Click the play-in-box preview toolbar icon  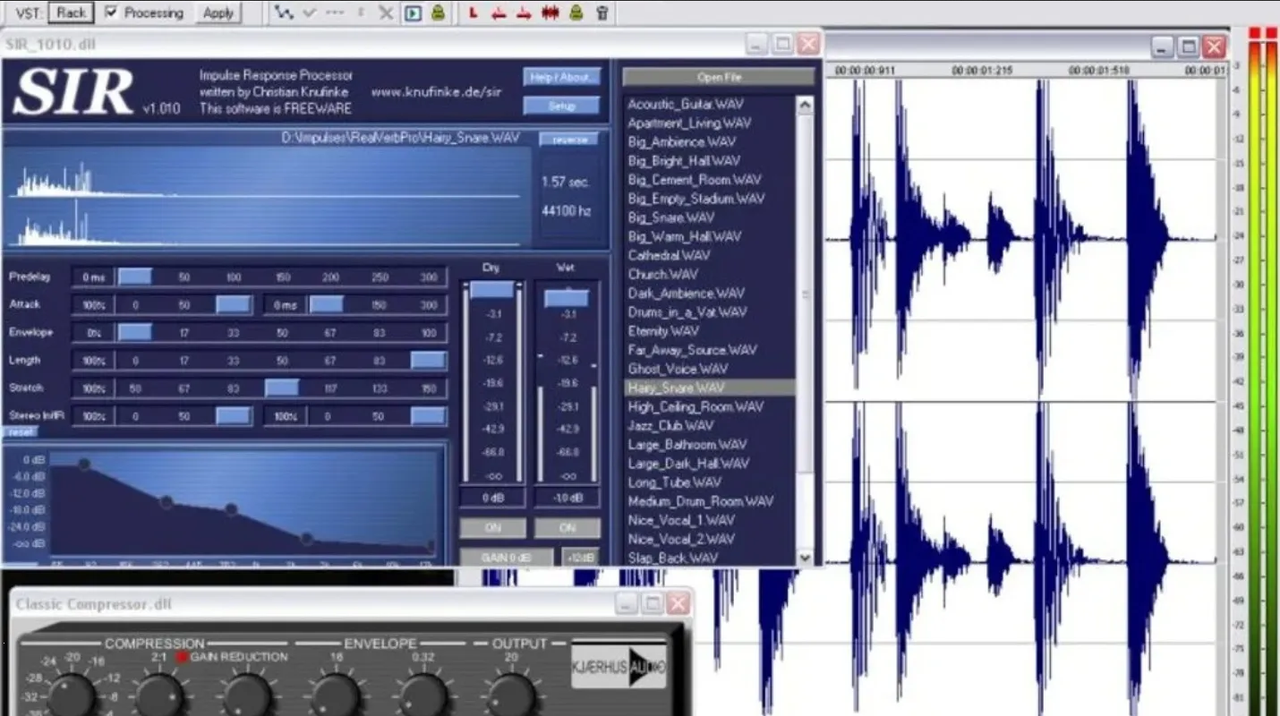[413, 13]
